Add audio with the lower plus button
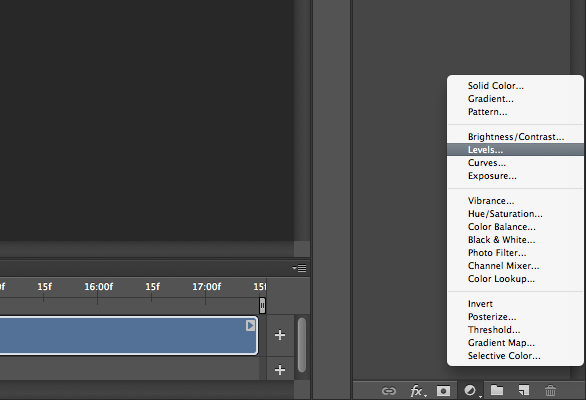586x400 pixels. coord(280,370)
